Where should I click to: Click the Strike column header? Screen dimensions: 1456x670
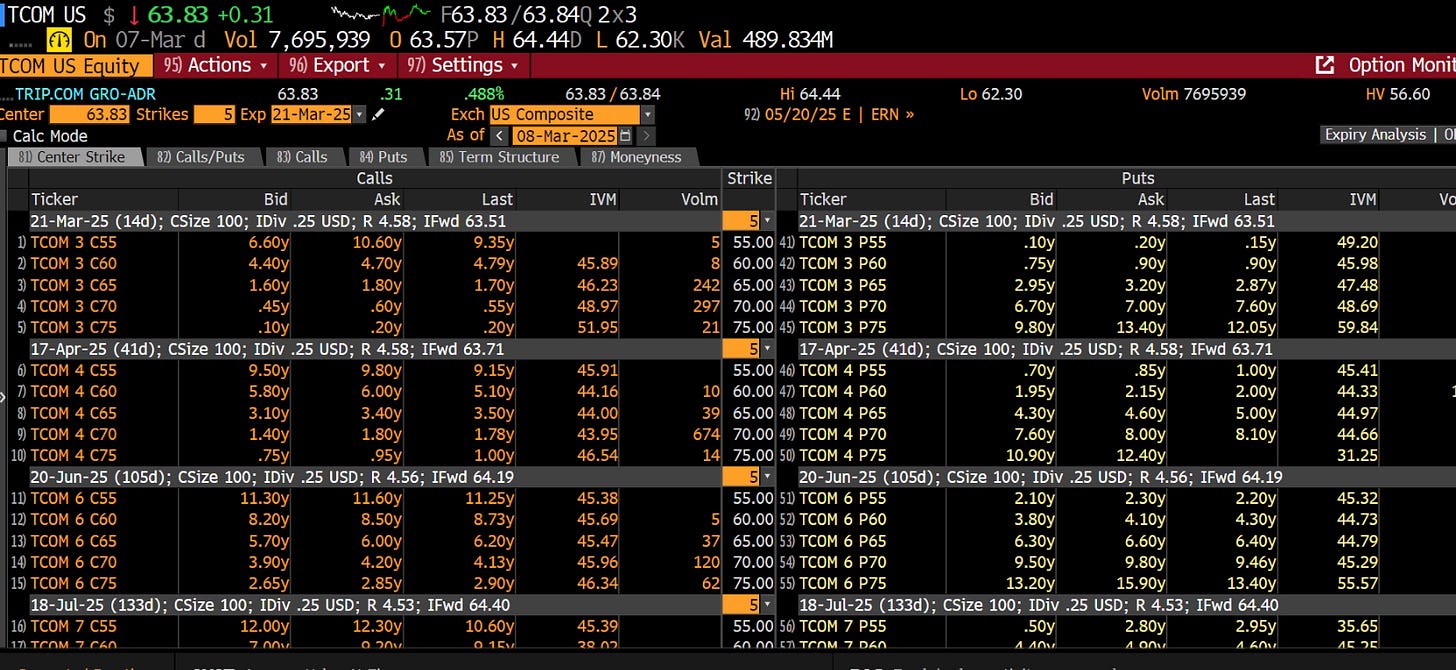pos(750,179)
